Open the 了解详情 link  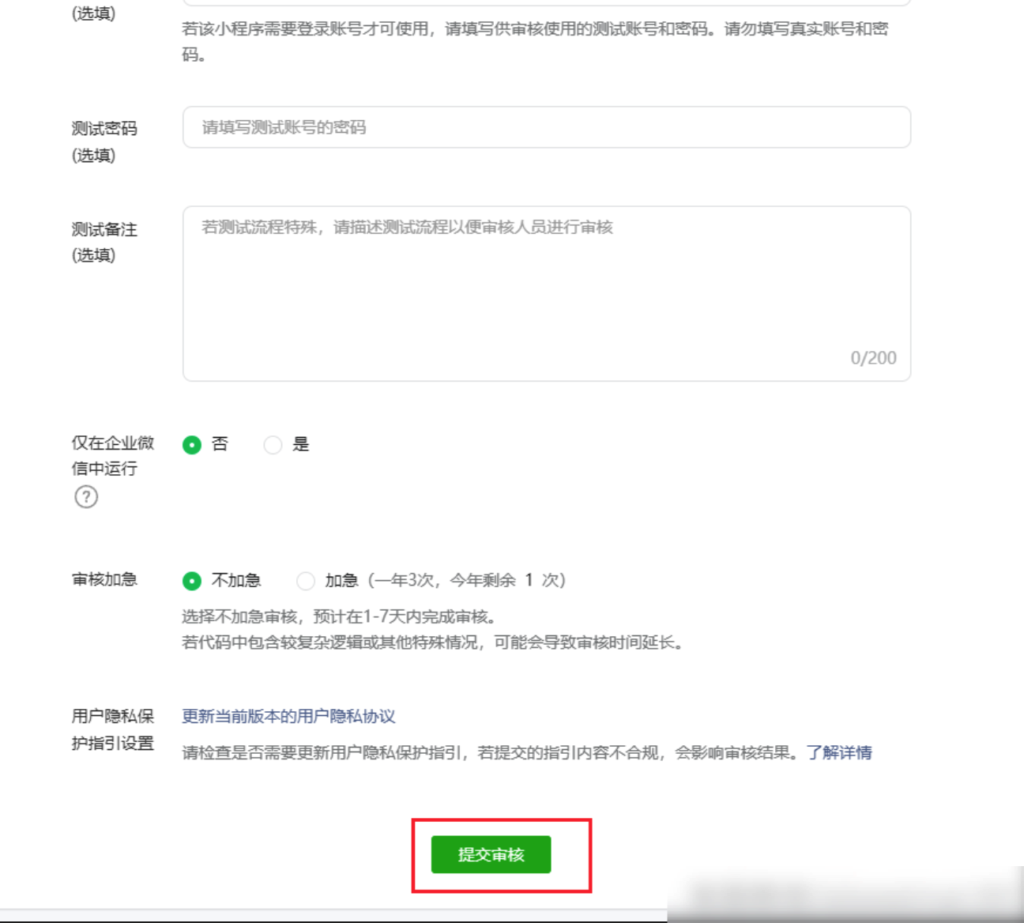(x=839, y=752)
